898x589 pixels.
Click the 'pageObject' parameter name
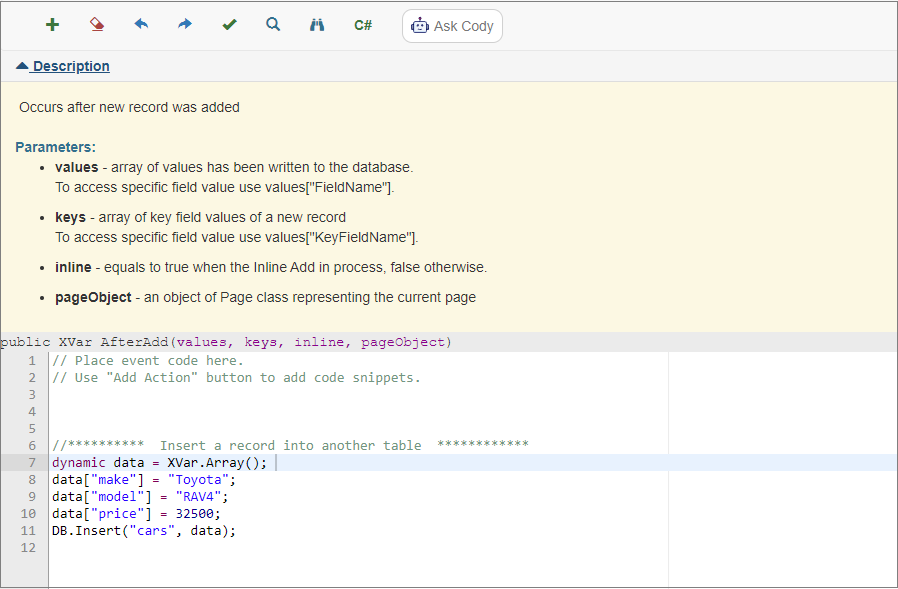(93, 297)
